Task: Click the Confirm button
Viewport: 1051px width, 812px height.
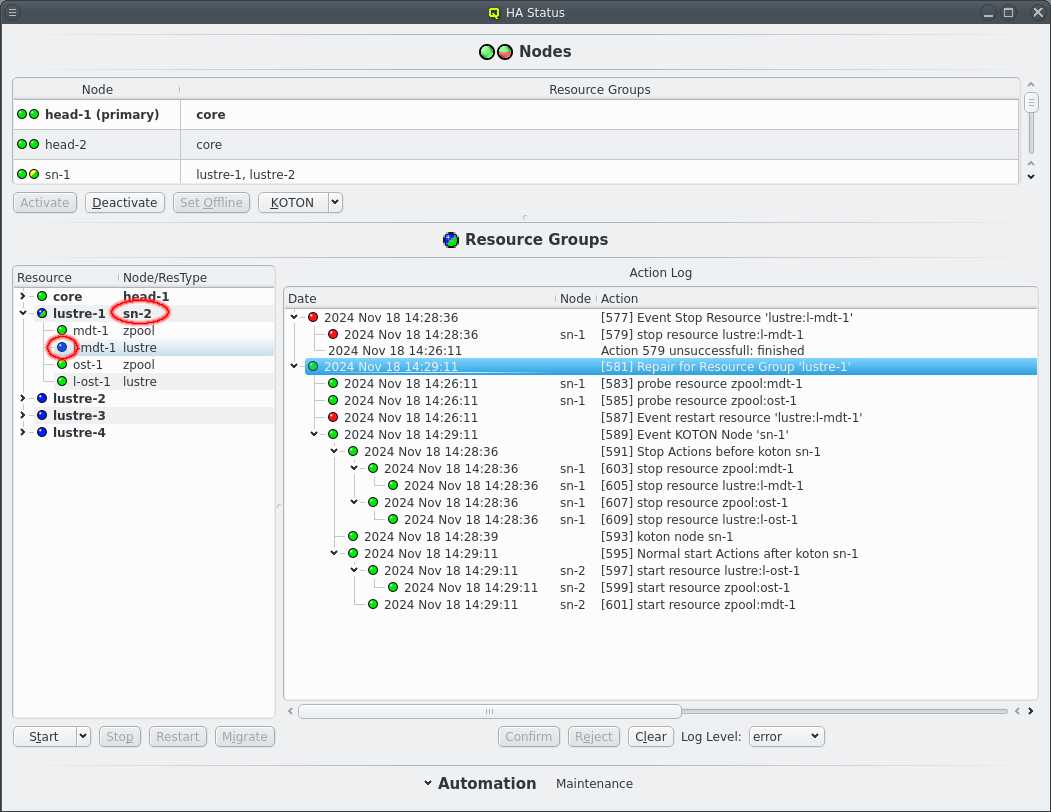Action: pyautogui.click(x=529, y=736)
